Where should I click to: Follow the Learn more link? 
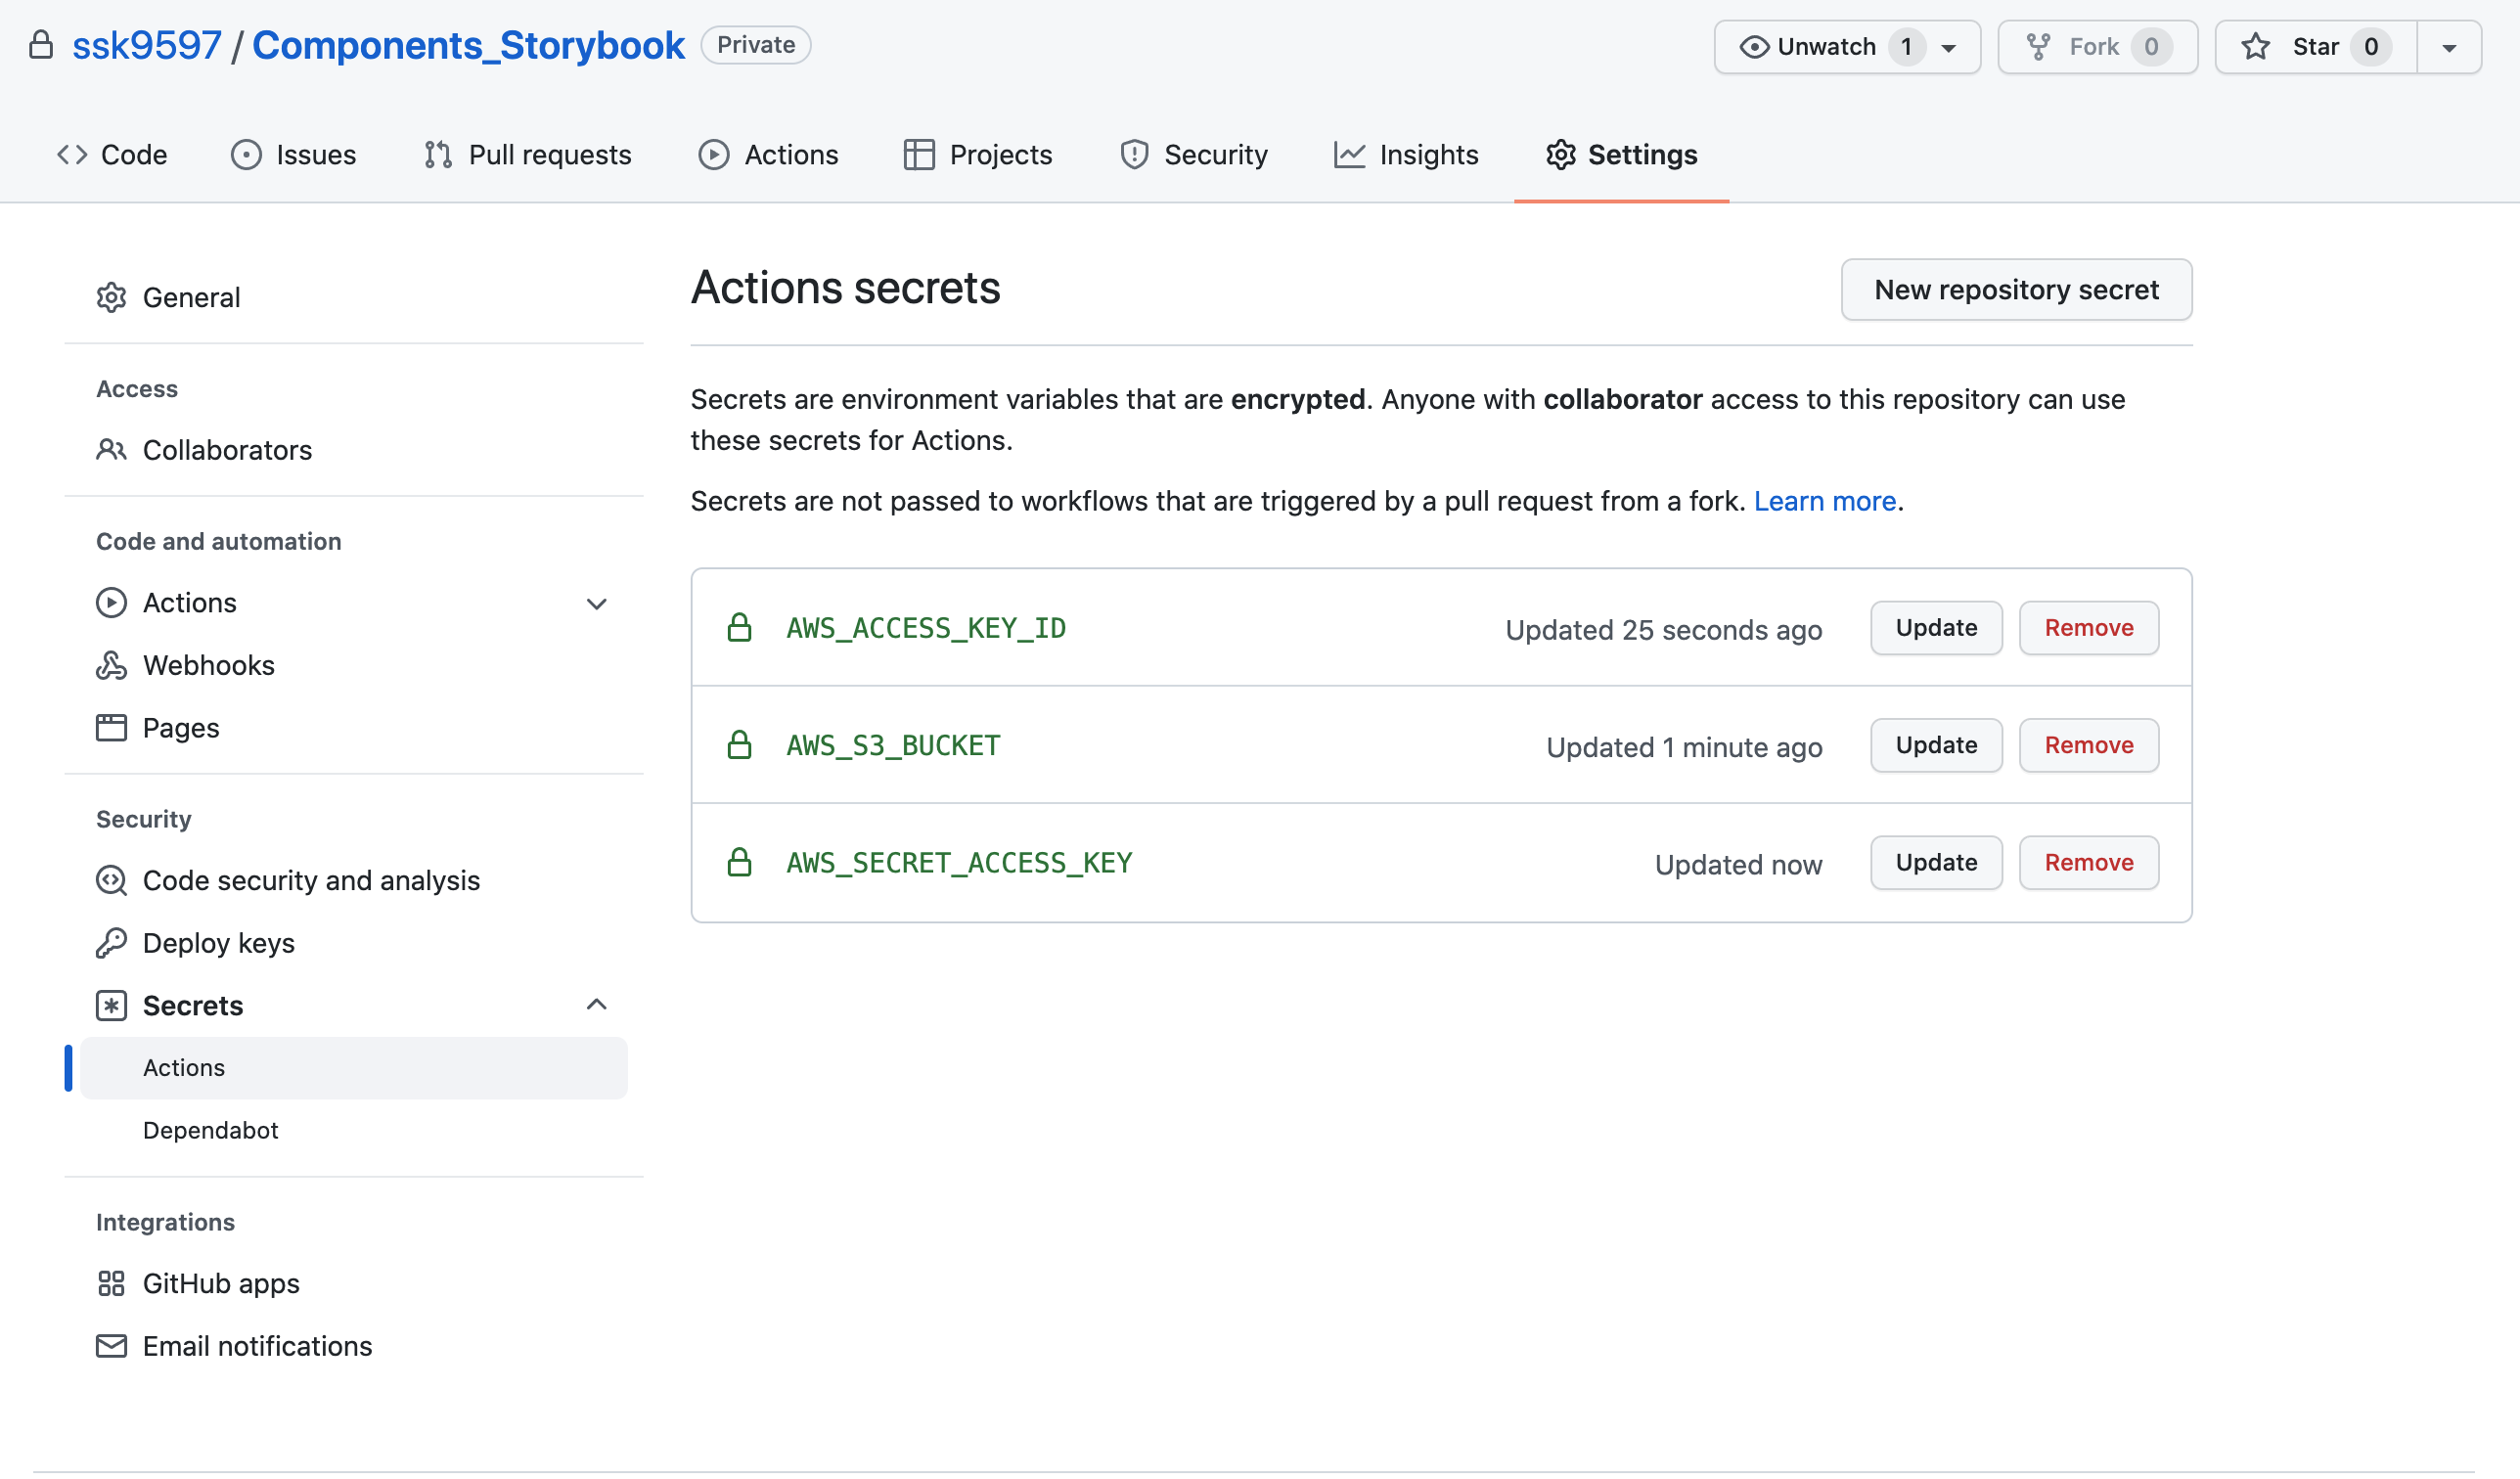(1824, 501)
